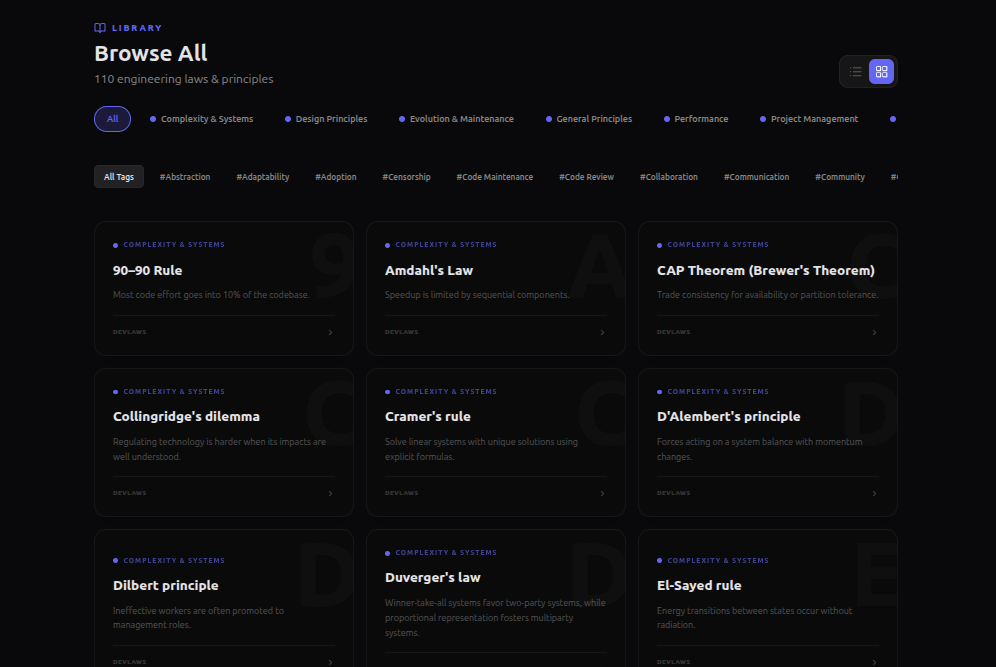The image size is (996, 667).
Task: Click DEVLAWS label on Cramer's rule card
Action: [x=401, y=493]
